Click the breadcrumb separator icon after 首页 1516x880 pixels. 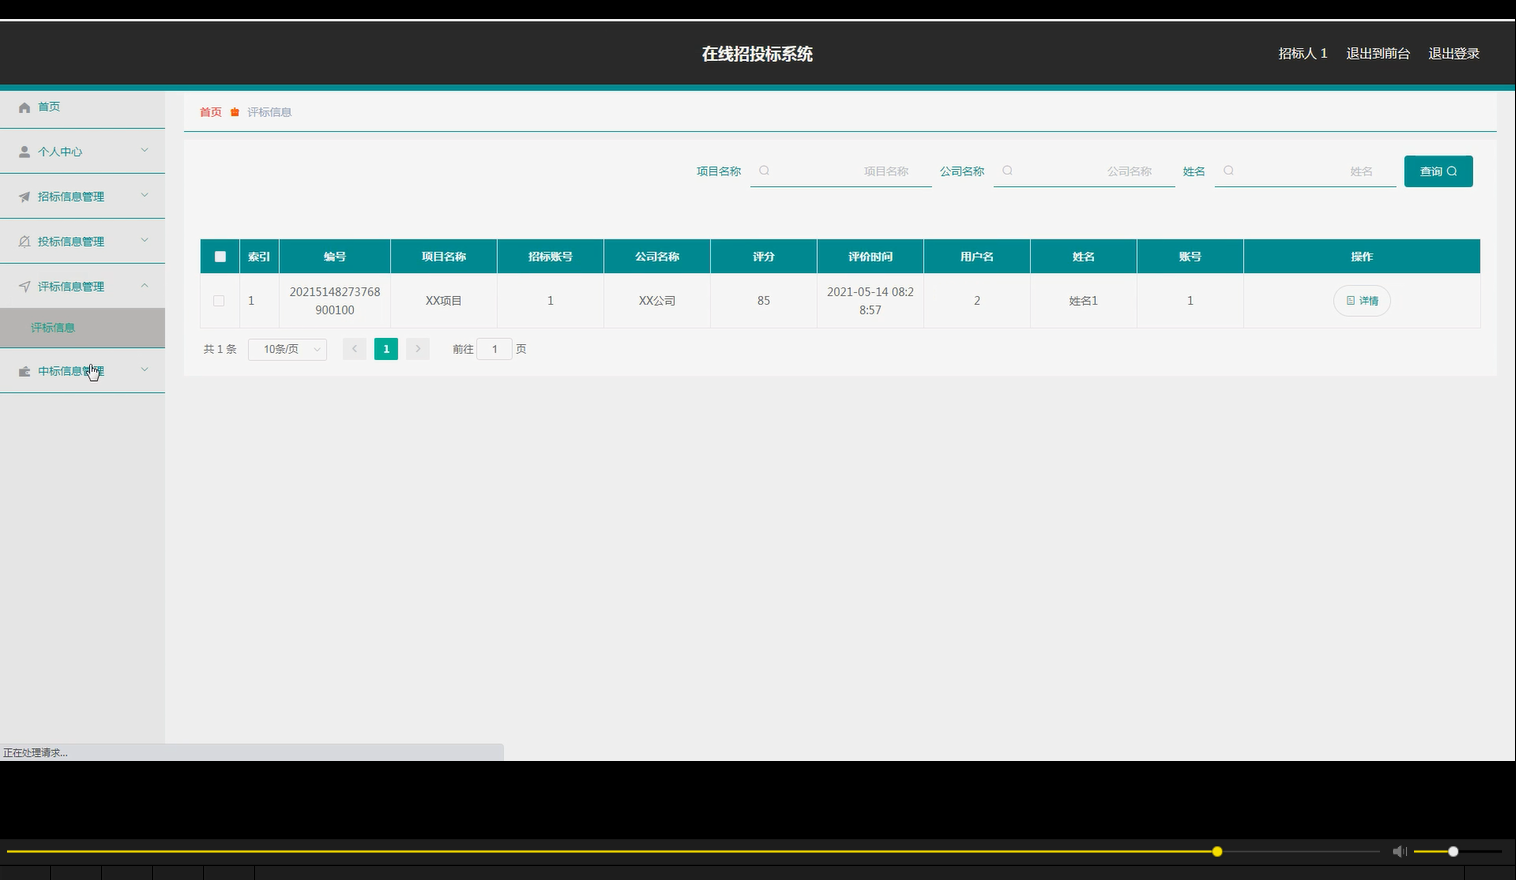click(x=235, y=112)
